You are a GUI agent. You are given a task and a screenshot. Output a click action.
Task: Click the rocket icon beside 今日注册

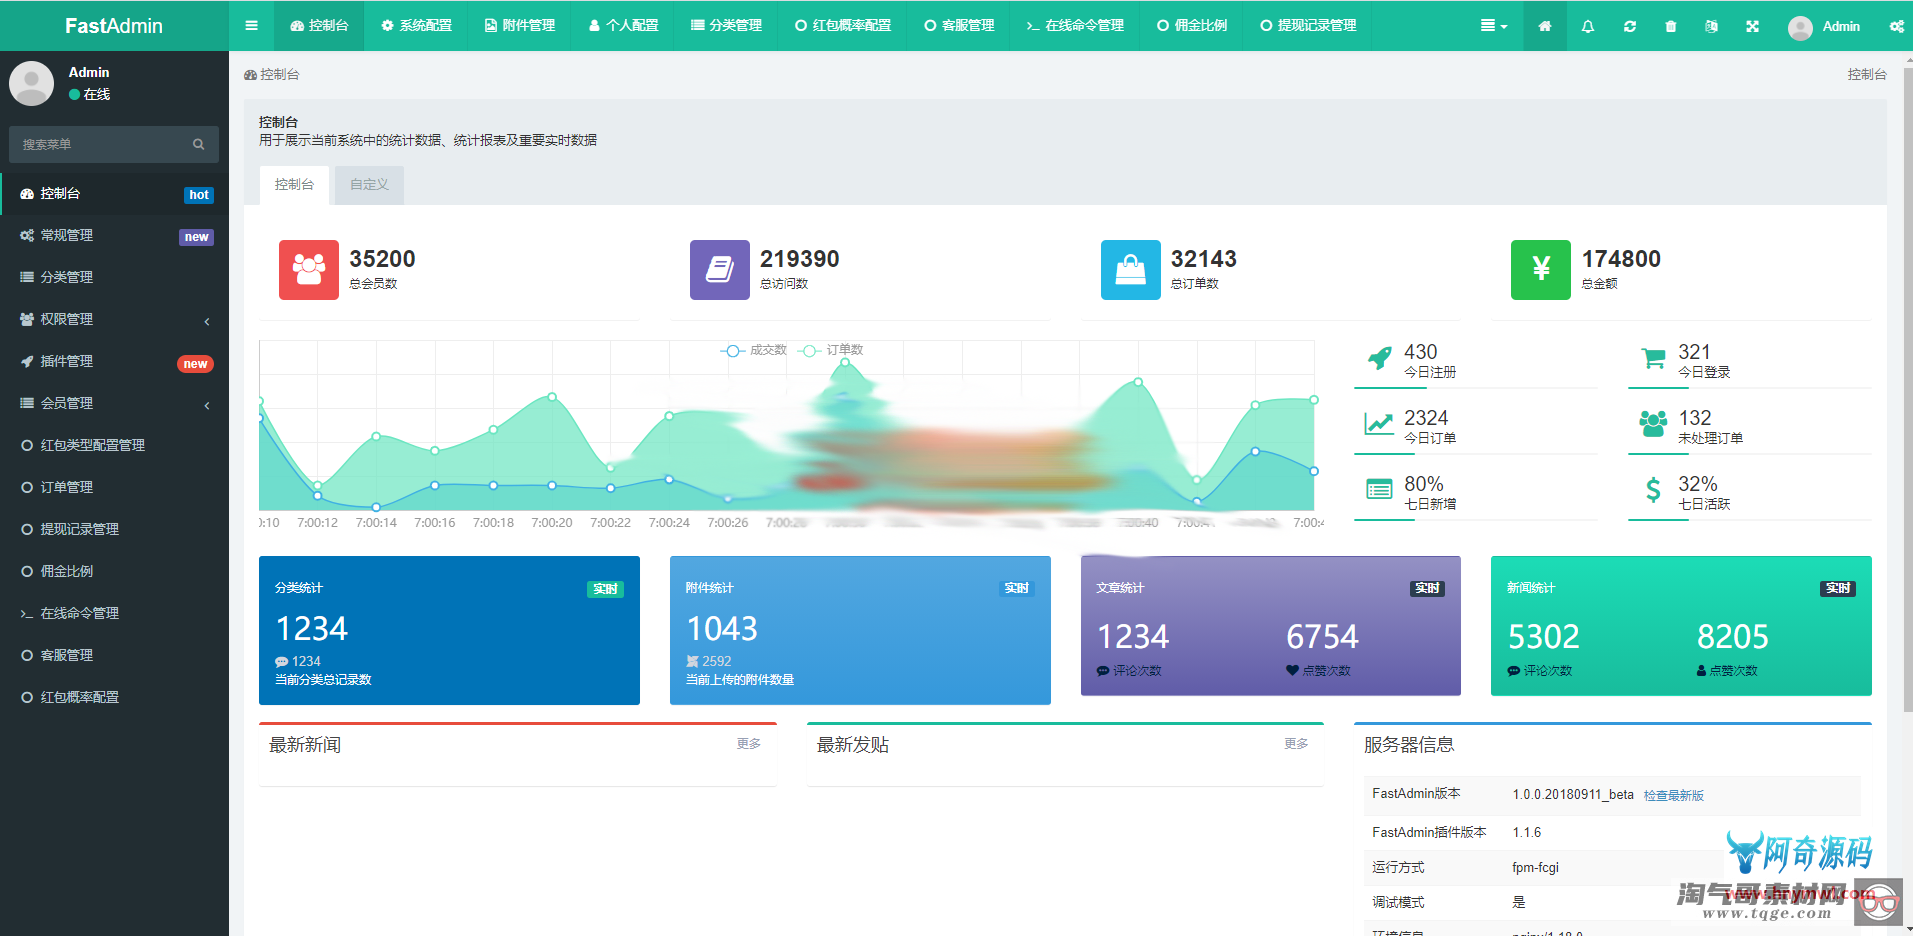(x=1380, y=358)
